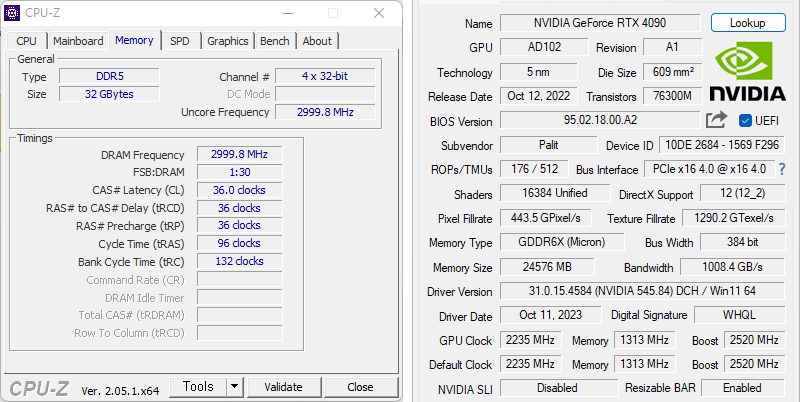Open the Graphics tab in CPU-Z
Viewport: 800px width, 402px height.
pyautogui.click(x=228, y=41)
